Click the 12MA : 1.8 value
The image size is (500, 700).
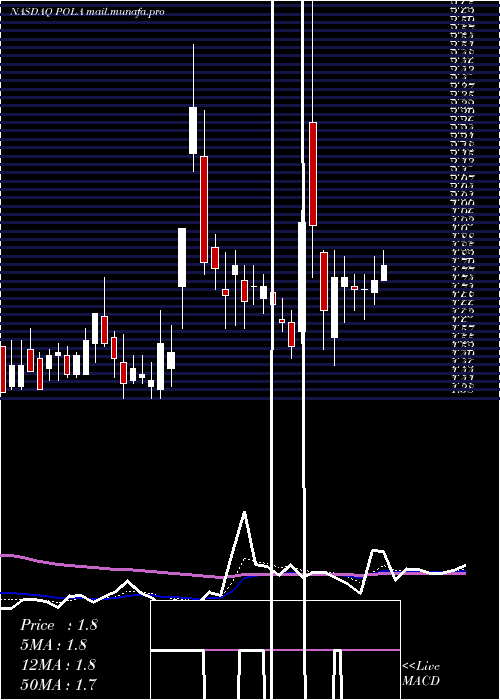(58, 664)
